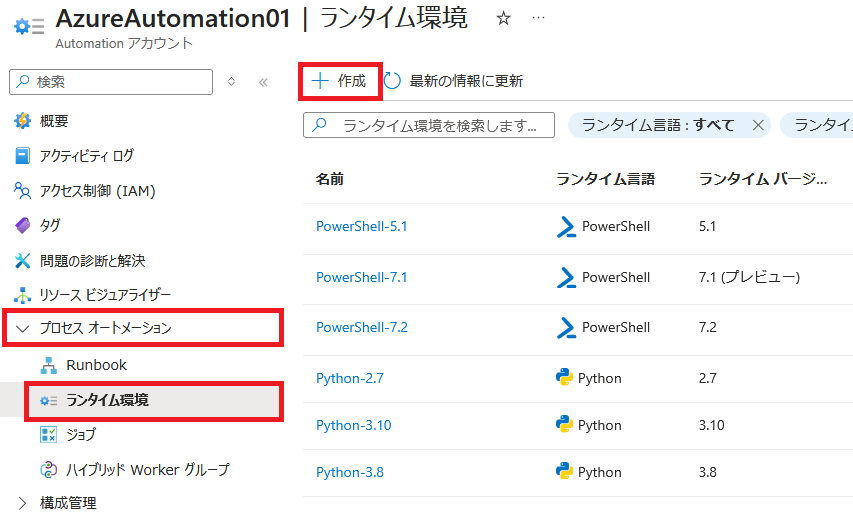Open リソース ビジュアライザー in sidebar
This screenshot has height=519, width=853.
tap(105, 295)
